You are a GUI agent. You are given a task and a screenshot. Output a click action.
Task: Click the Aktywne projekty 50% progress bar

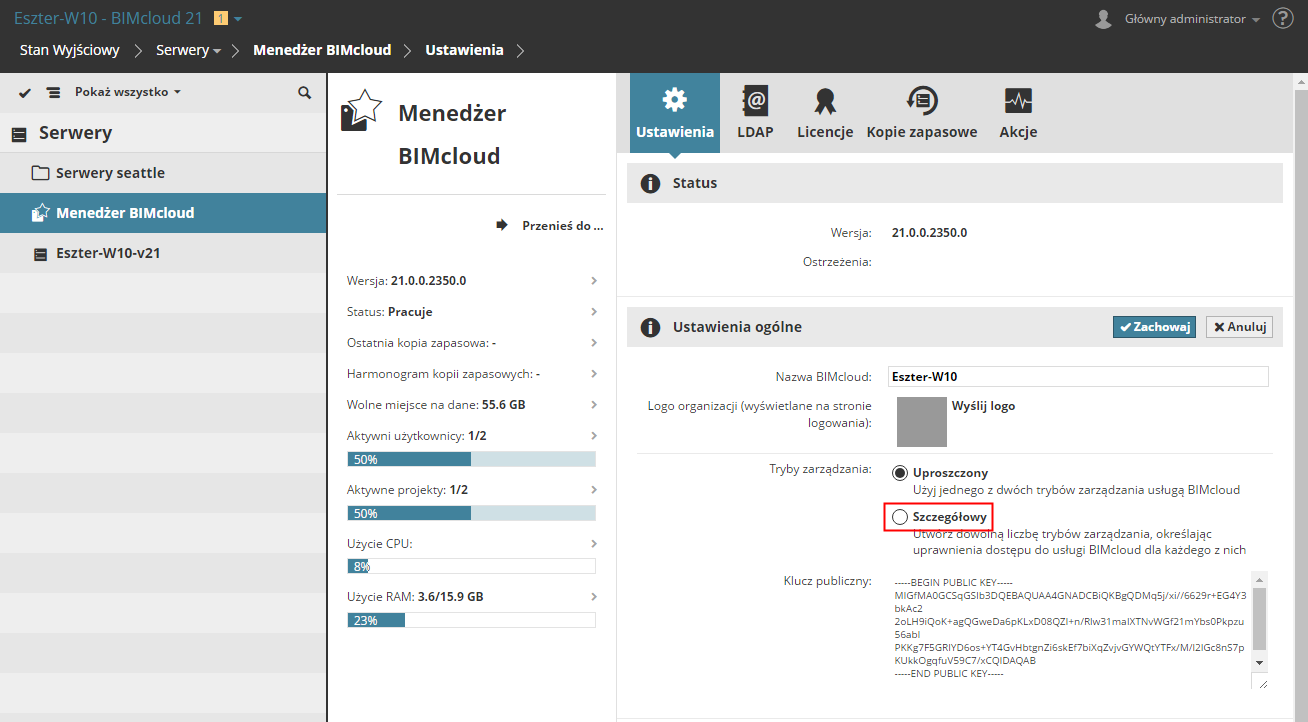click(x=471, y=513)
